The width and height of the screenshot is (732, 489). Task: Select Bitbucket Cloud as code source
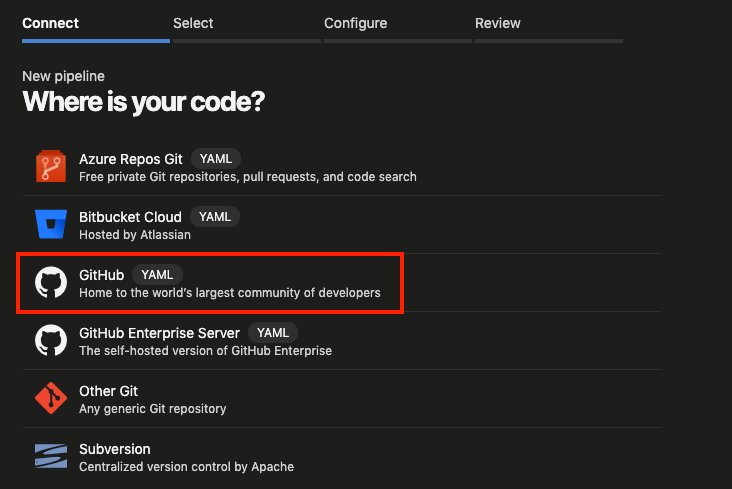pos(342,225)
